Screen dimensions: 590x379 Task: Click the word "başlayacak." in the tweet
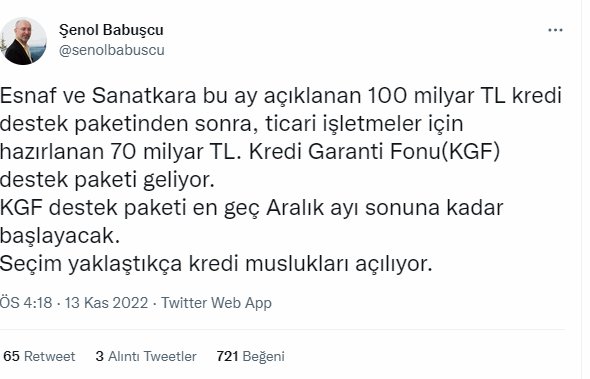pyautogui.click(x=59, y=236)
